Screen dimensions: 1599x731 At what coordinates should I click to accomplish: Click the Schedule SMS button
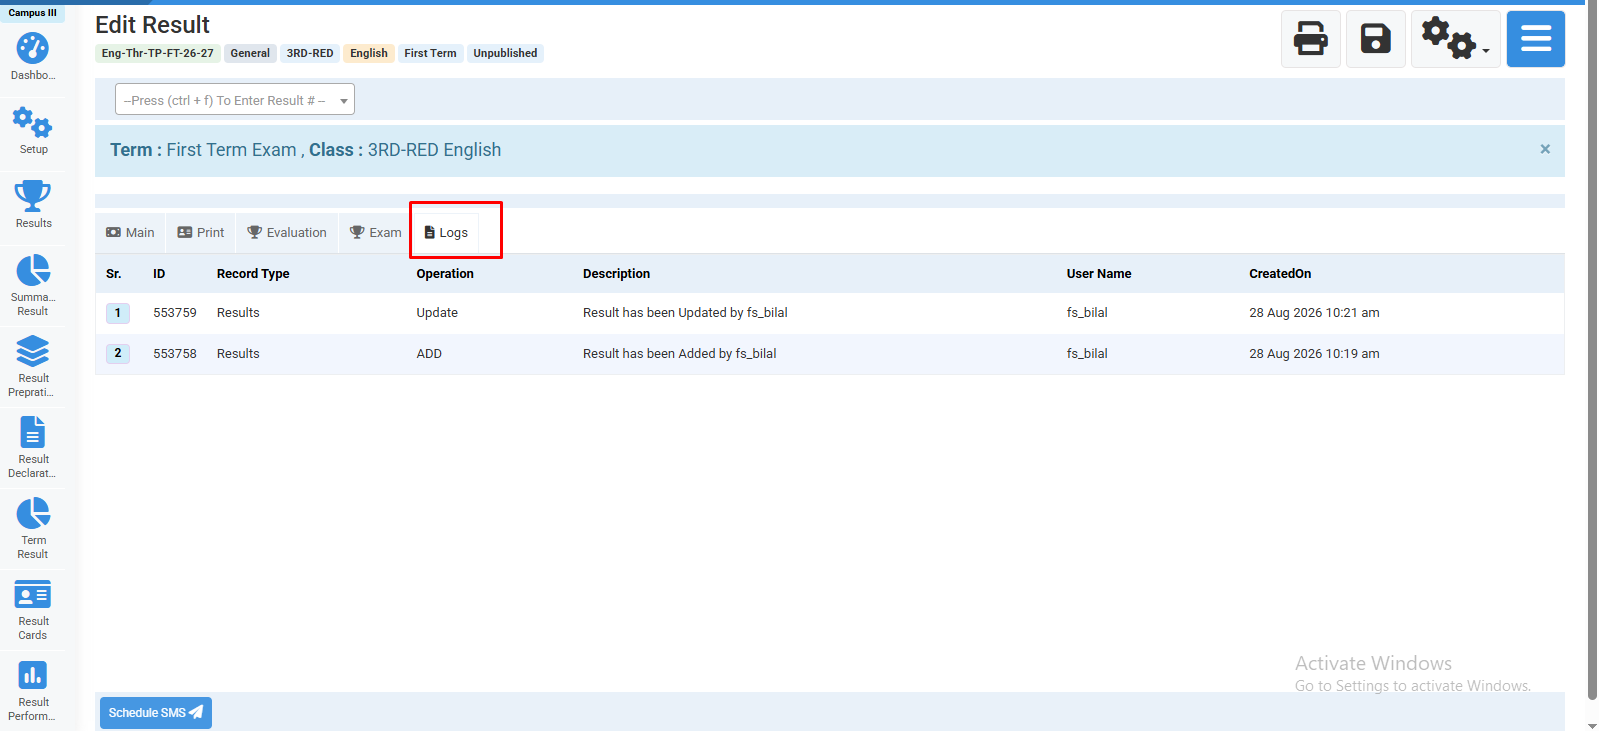click(156, 713)
